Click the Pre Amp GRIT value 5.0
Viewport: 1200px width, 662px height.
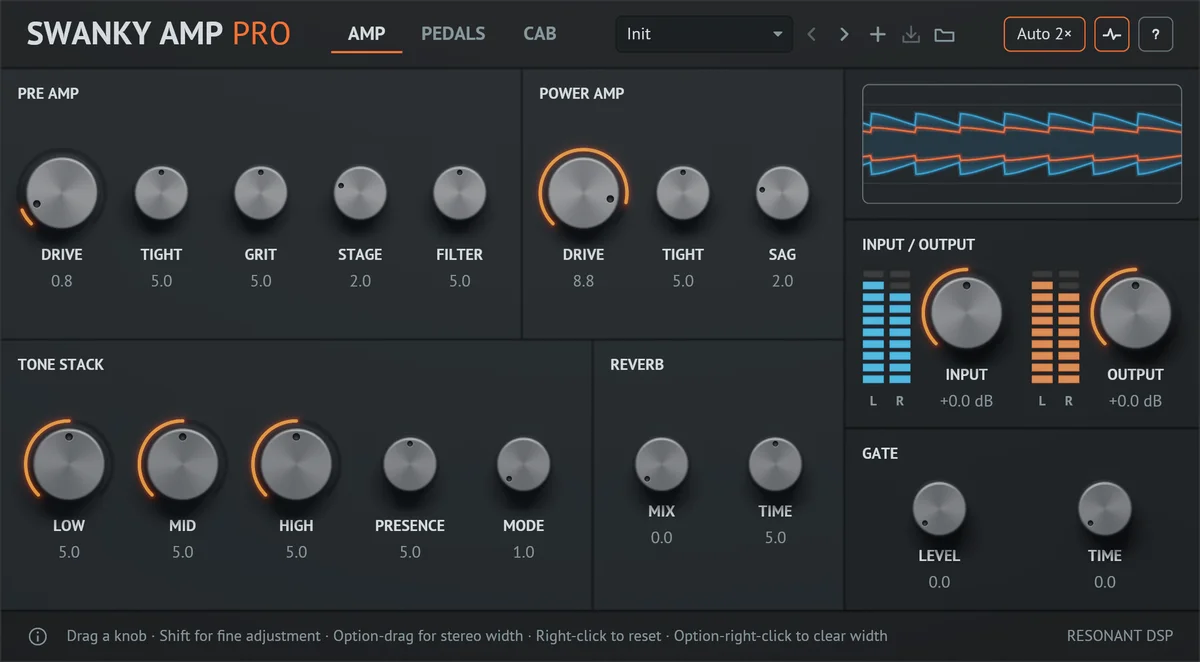pyautogui.click(x=261, y=281)
